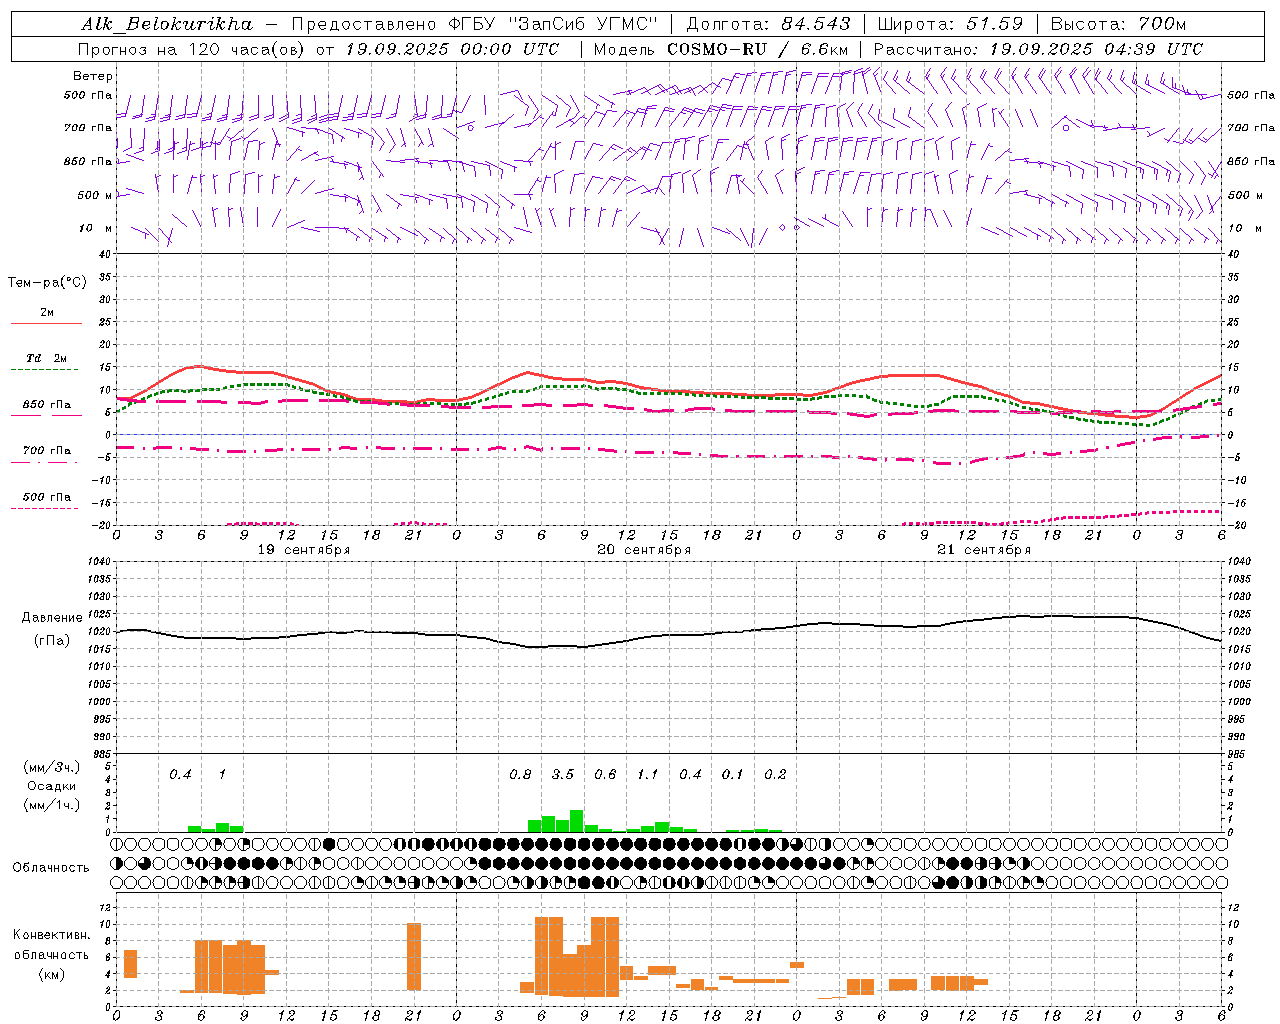Click the 0.8 precipitation total value
Screen dimensions: 1280x1024
(520, 775)
